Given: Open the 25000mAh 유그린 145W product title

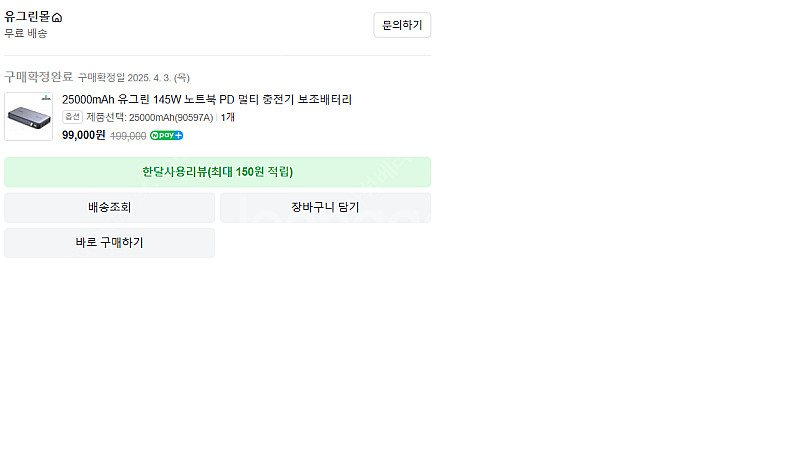Looking at the screenshot, I should (x=207, y=99).
